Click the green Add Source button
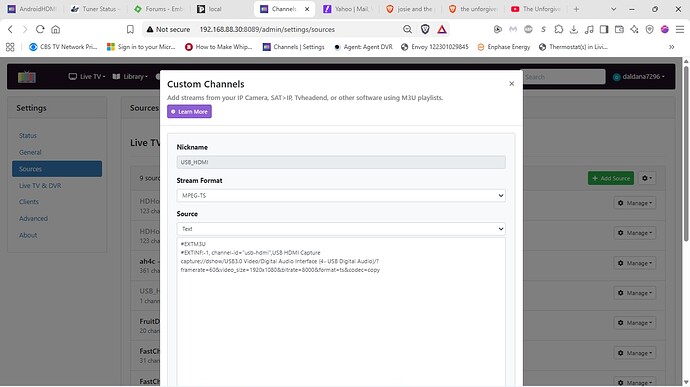This screenshot has height=387, width=690. [611, 178]
